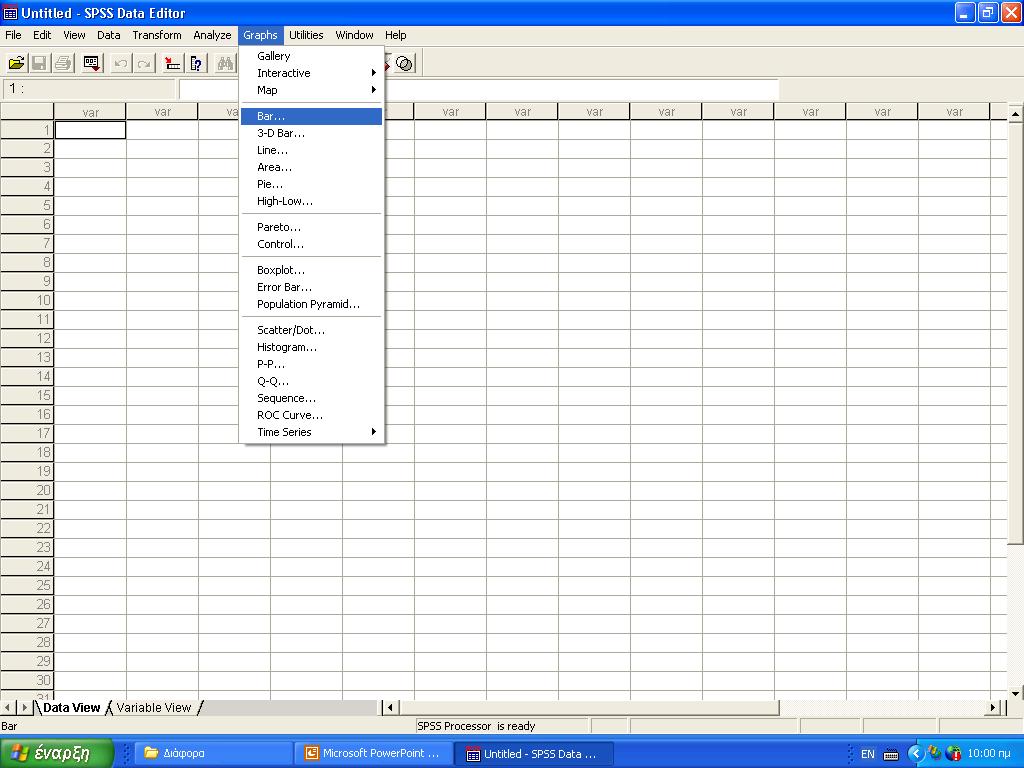This screenshot has width=1024, height=768.
Task: Click the Go to Case icon
Action: pyautogui.click(x=172, y=63)
